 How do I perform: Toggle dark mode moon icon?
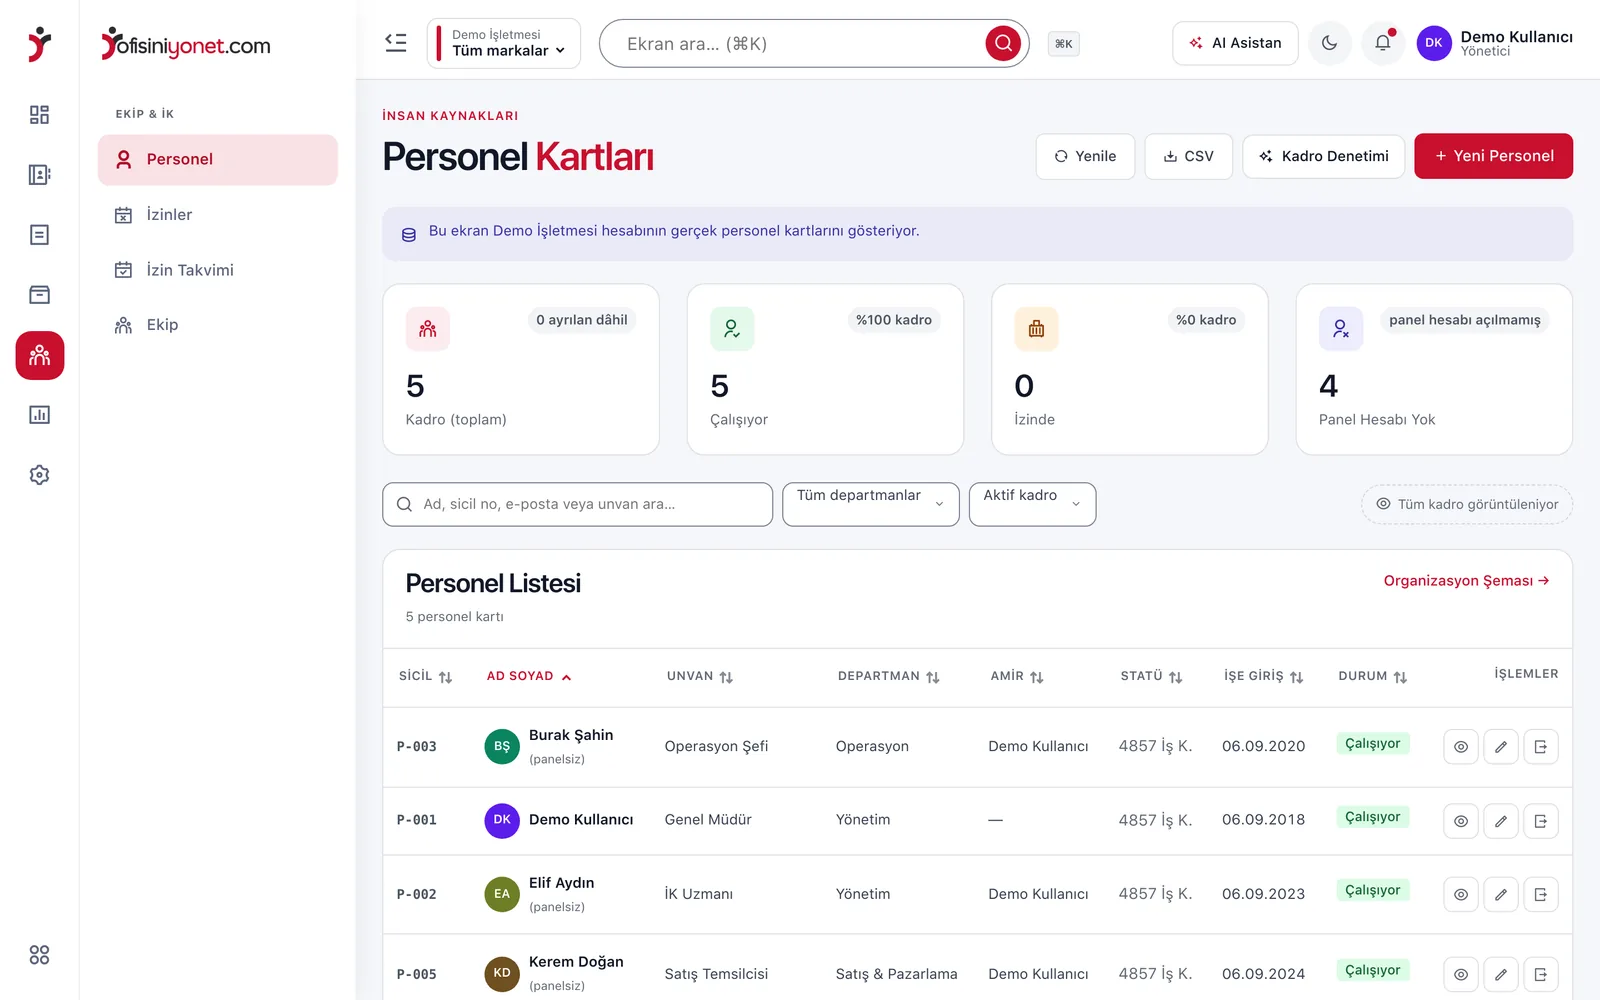[x=1329, y=43]
